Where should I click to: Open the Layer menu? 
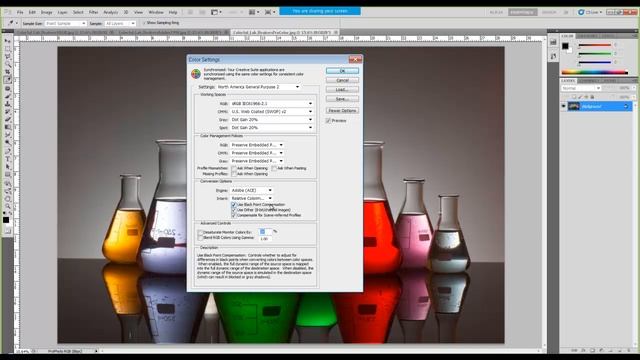pos(62,12)
